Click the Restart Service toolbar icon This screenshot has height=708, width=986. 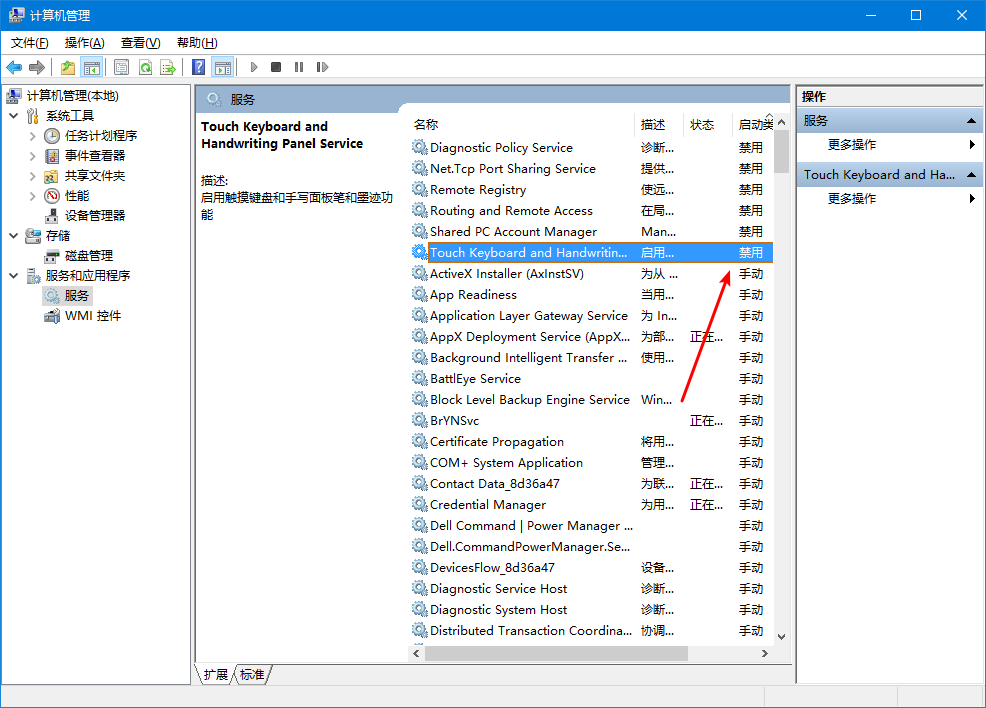(x=322, y=67)
